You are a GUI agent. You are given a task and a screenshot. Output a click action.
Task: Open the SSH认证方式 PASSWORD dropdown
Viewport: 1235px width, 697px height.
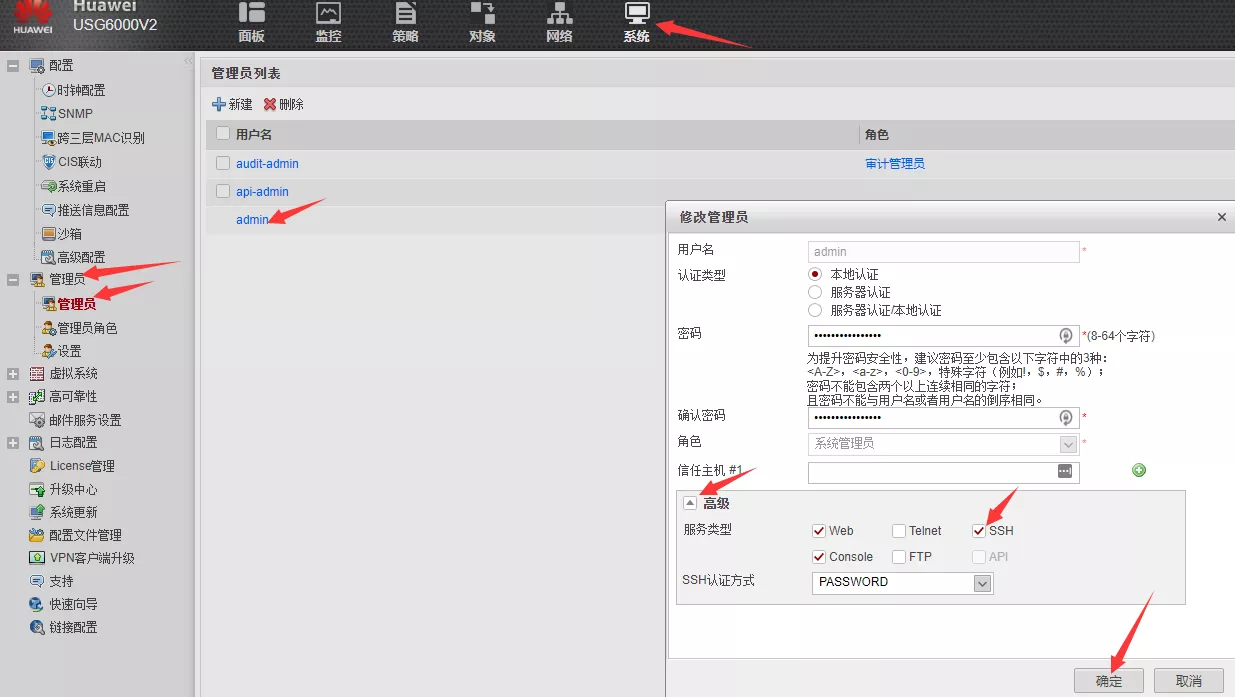[x=982, y=583]
